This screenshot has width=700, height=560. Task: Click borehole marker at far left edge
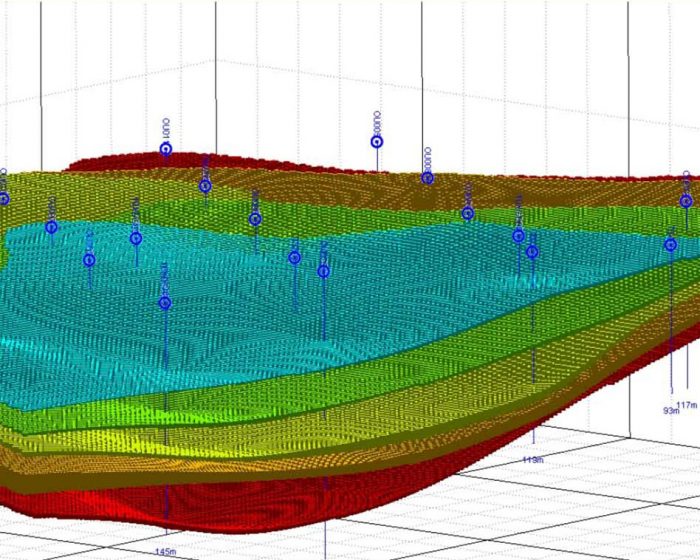4,199
